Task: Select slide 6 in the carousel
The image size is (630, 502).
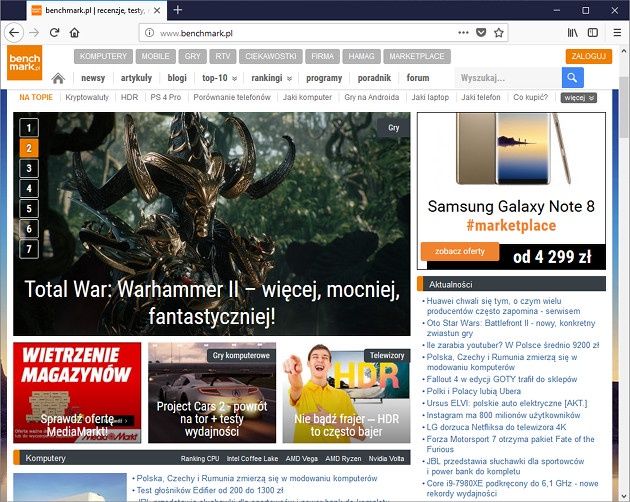Action: [x=29, y=229]
